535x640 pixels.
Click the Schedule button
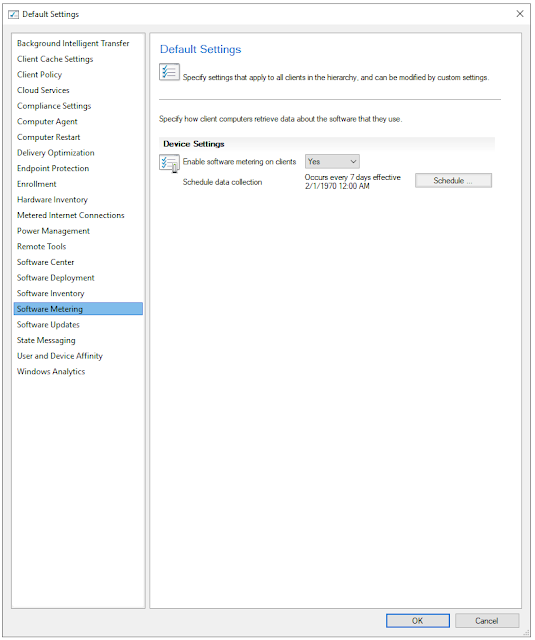click(x=453, y=180)
